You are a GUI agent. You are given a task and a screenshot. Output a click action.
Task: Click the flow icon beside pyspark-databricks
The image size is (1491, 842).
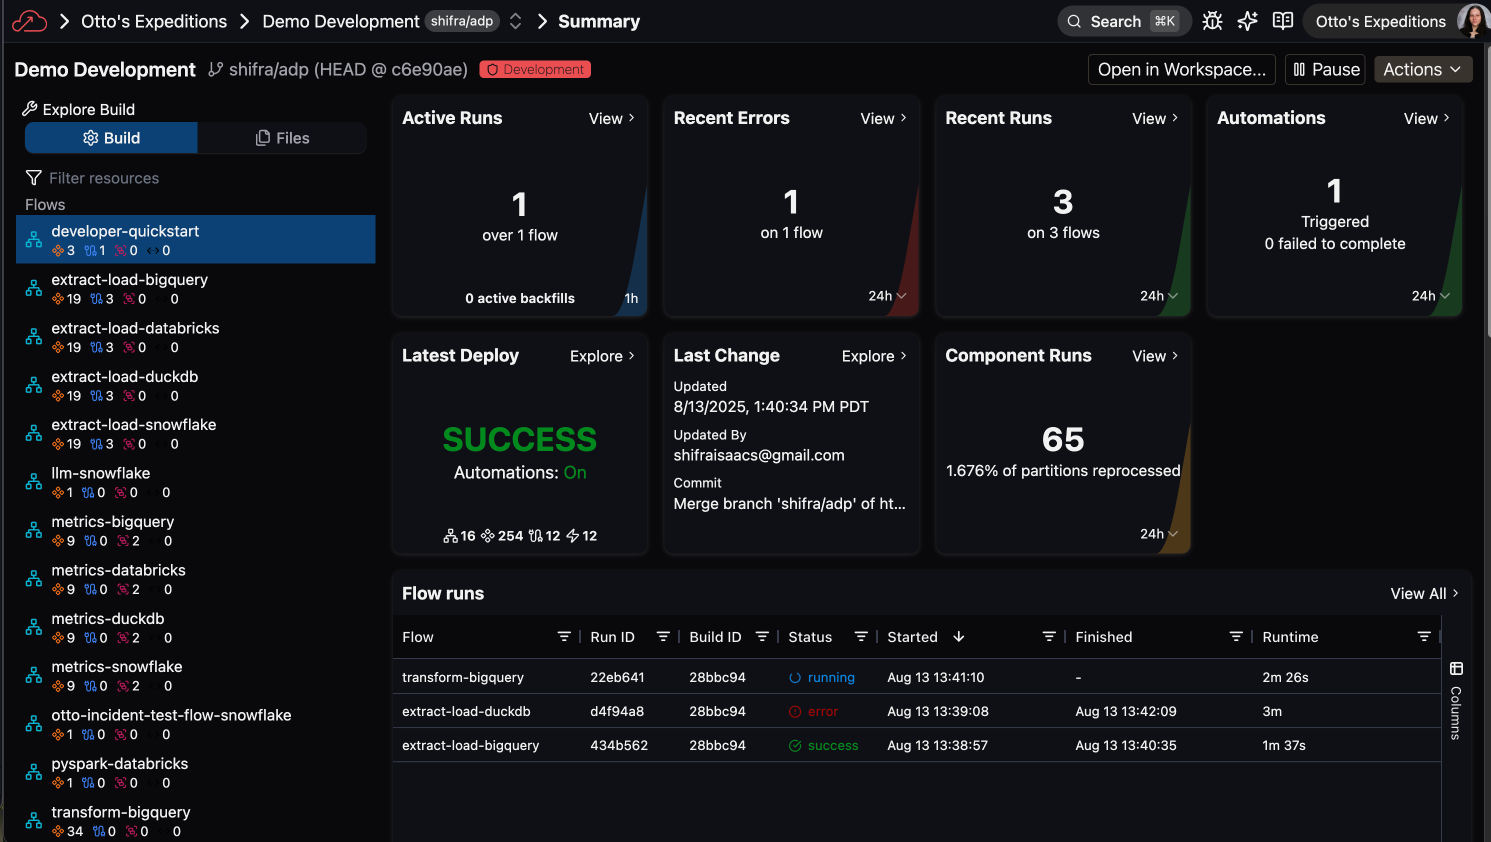point(34,773)
